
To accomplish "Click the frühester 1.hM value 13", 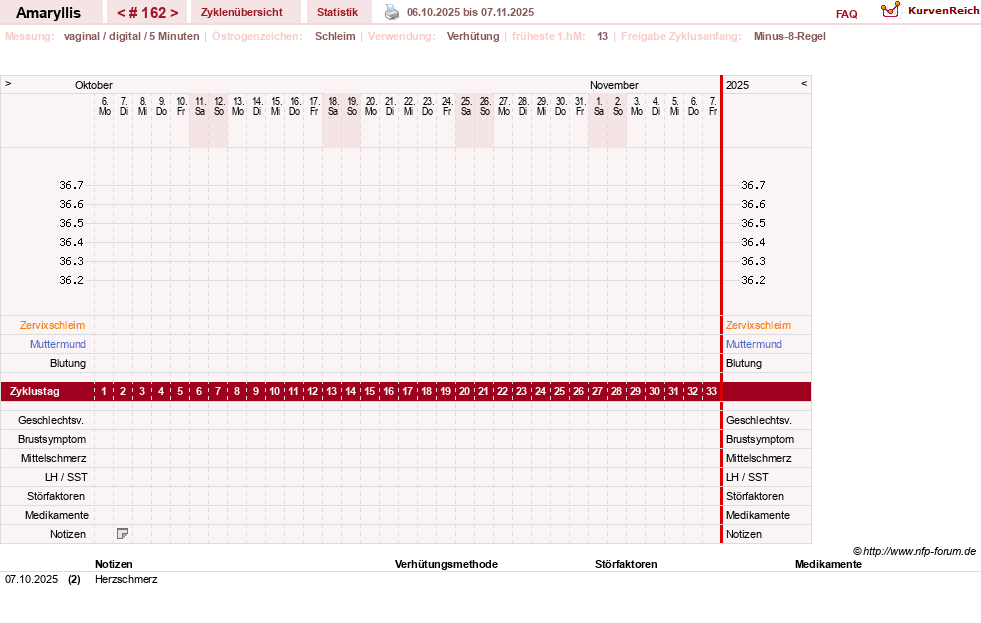I will click(602, 36).
